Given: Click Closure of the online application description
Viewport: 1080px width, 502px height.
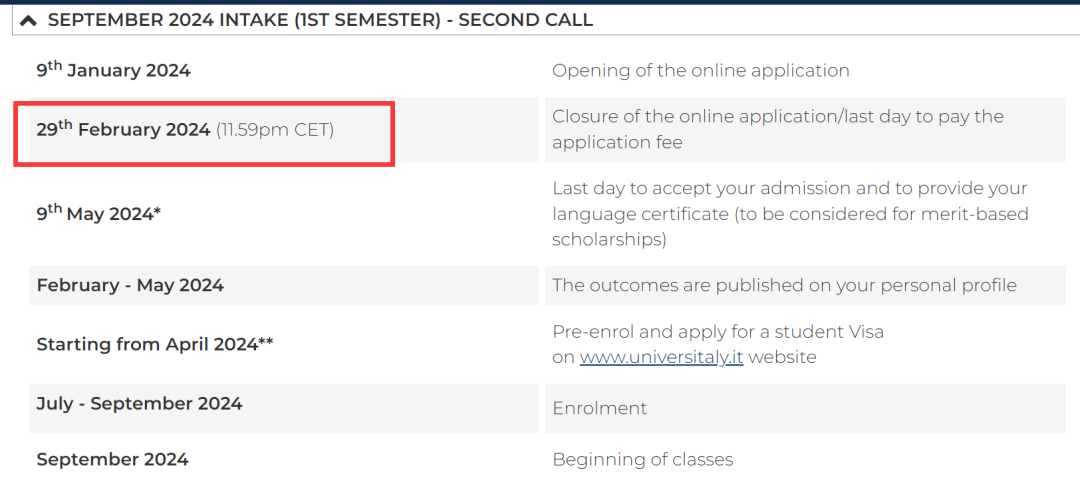Looking at the screenshot, I should pos(778,129).
